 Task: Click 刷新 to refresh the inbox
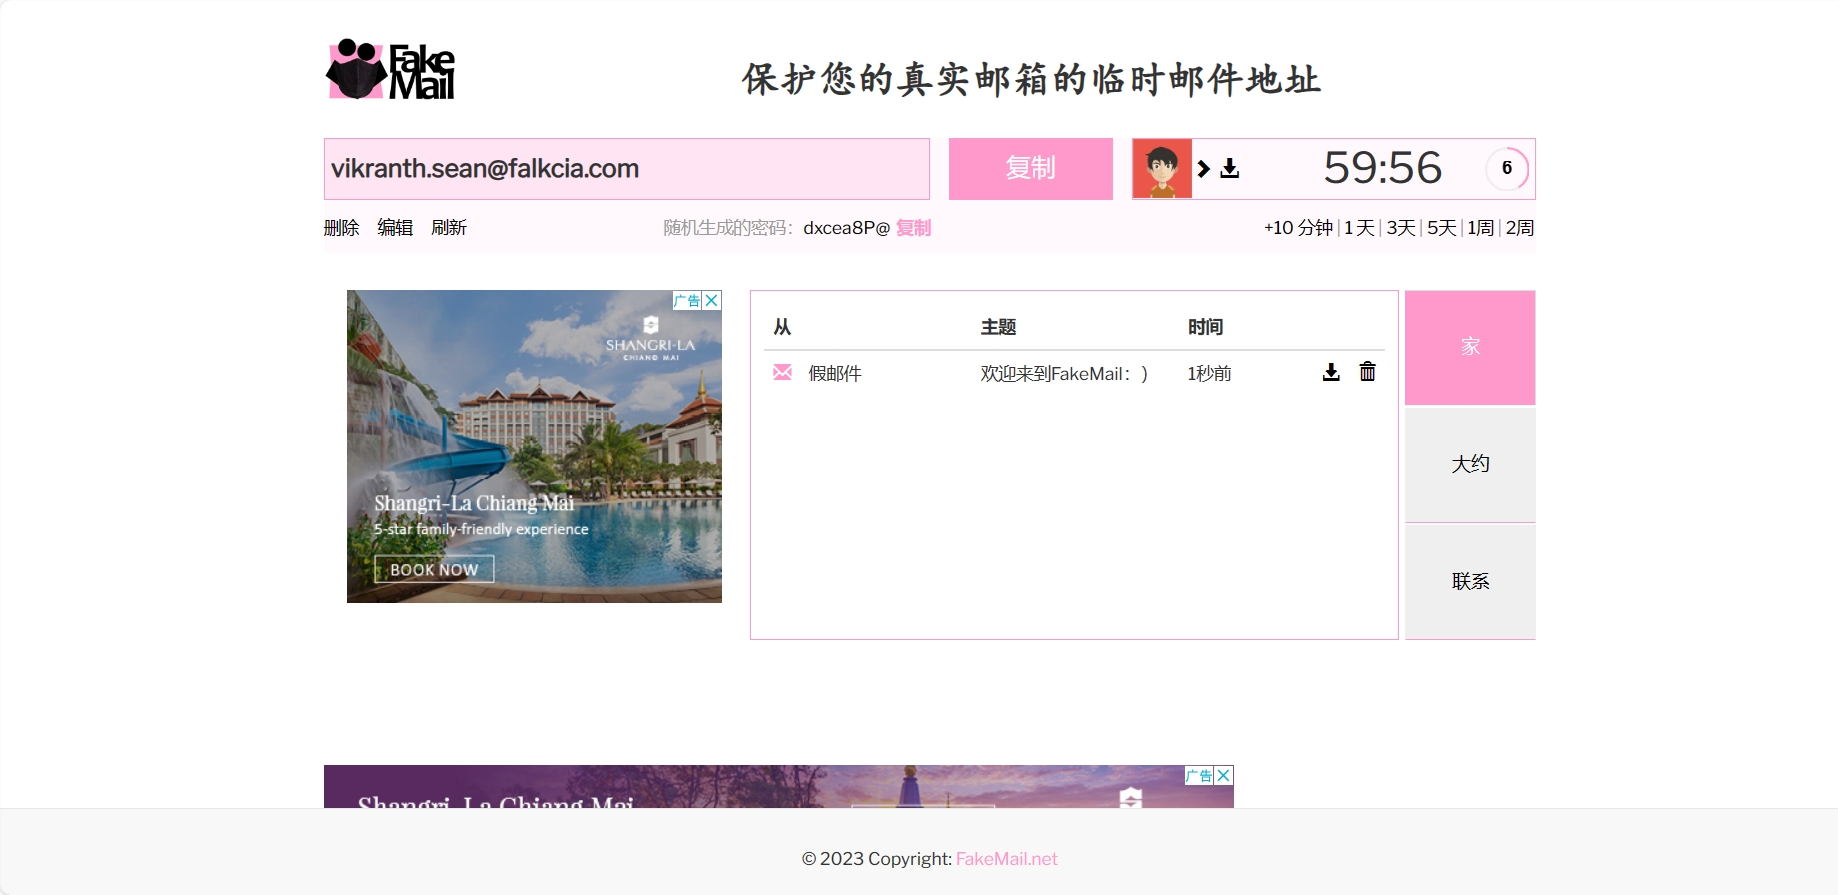coord(449,228)
